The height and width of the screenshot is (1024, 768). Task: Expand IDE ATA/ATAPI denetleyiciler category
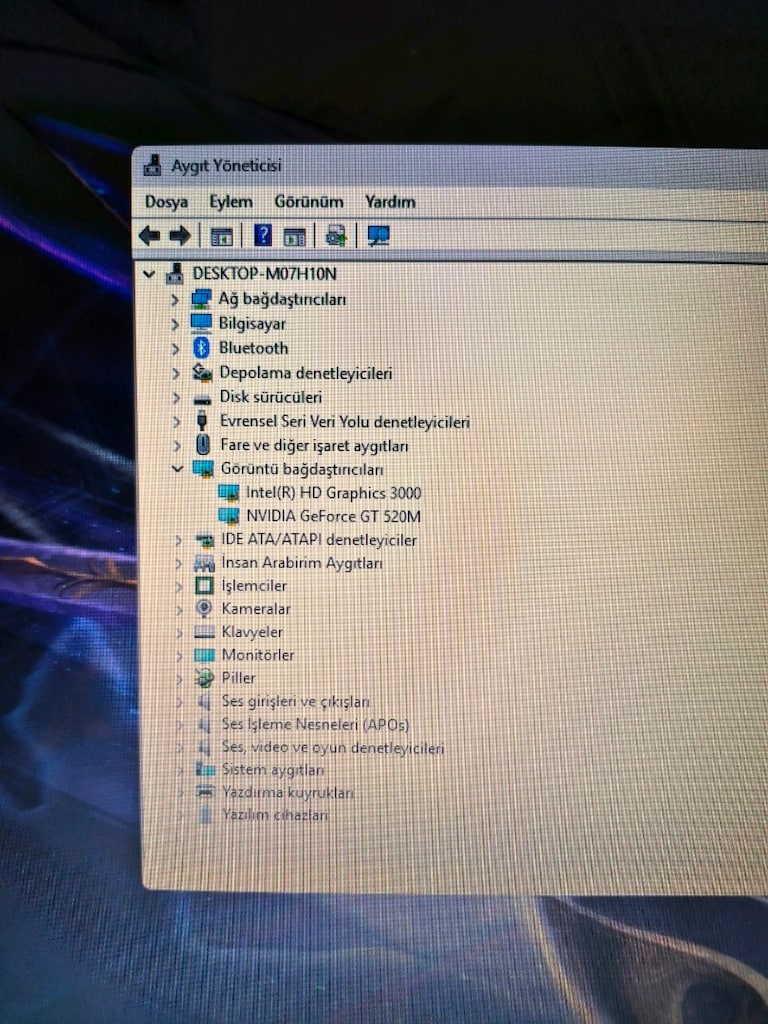178,540
